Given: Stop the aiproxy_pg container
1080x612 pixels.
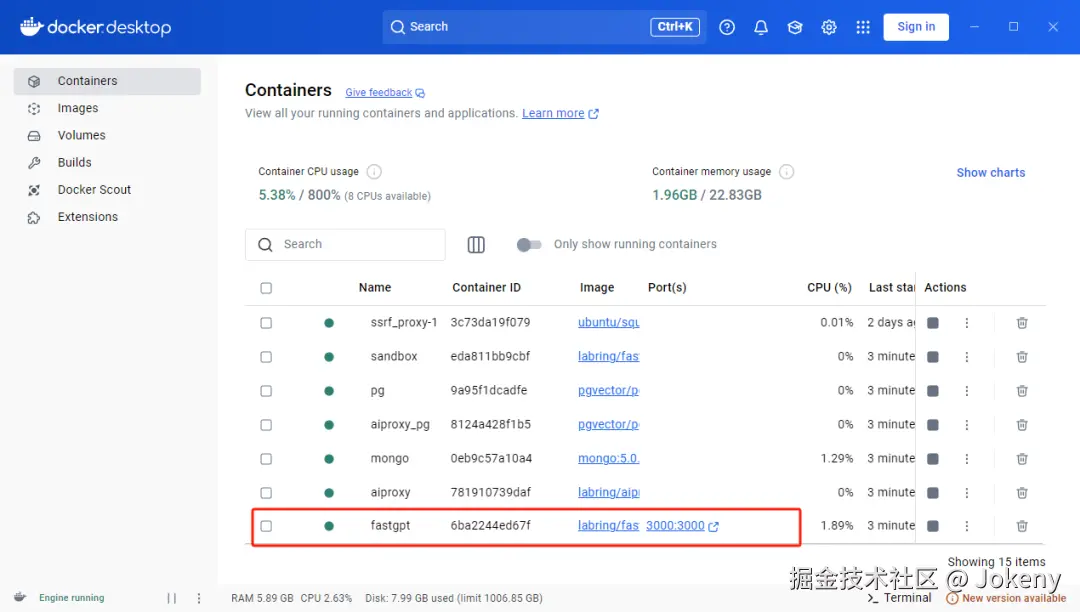Looking at the screenshot, I should 933,425.
